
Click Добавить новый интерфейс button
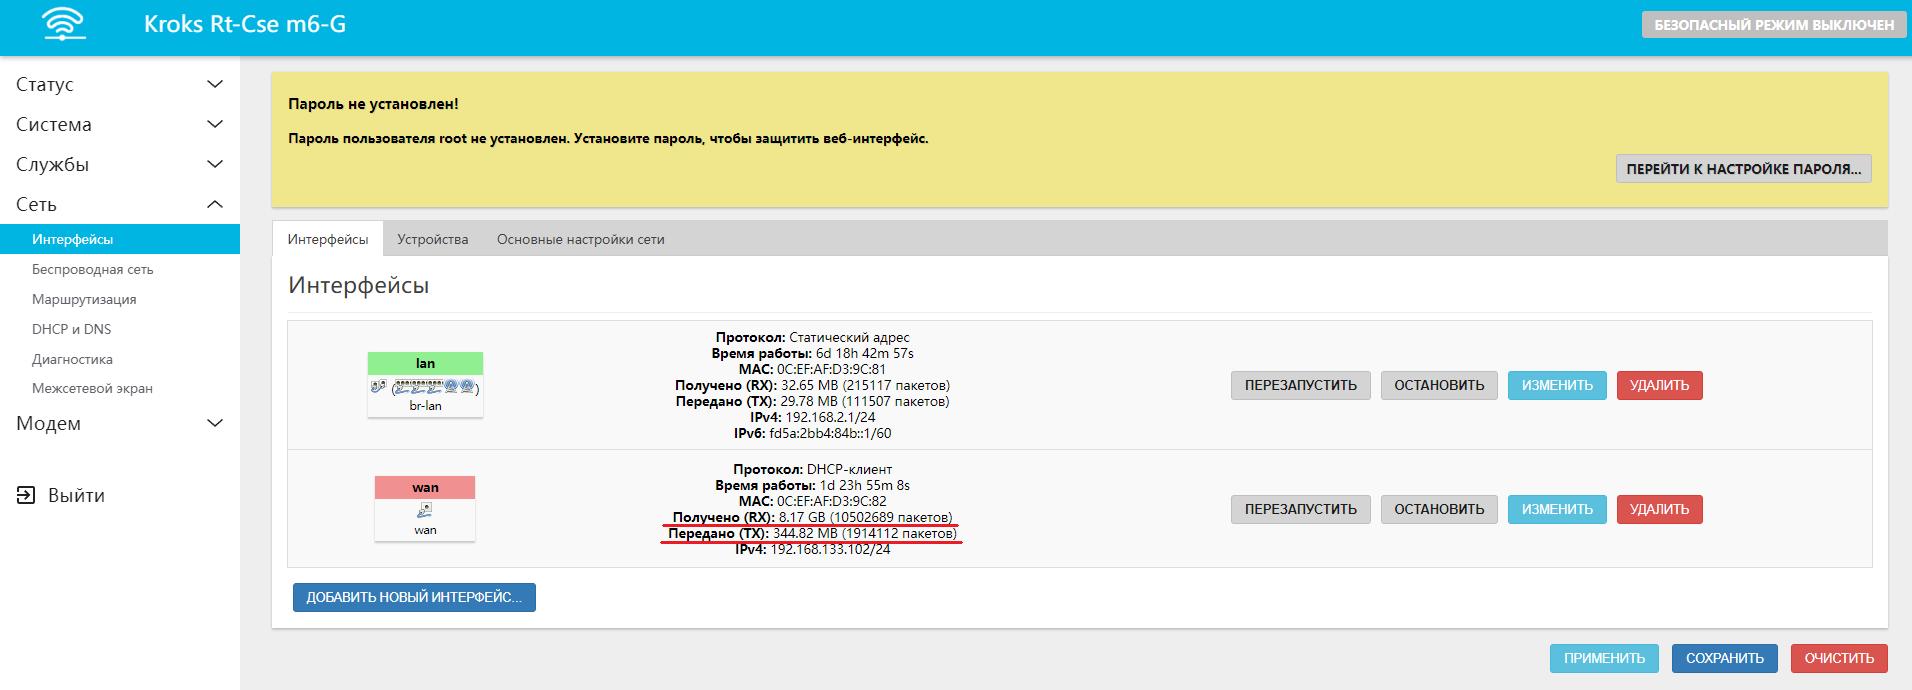click(x=414, y=597)
